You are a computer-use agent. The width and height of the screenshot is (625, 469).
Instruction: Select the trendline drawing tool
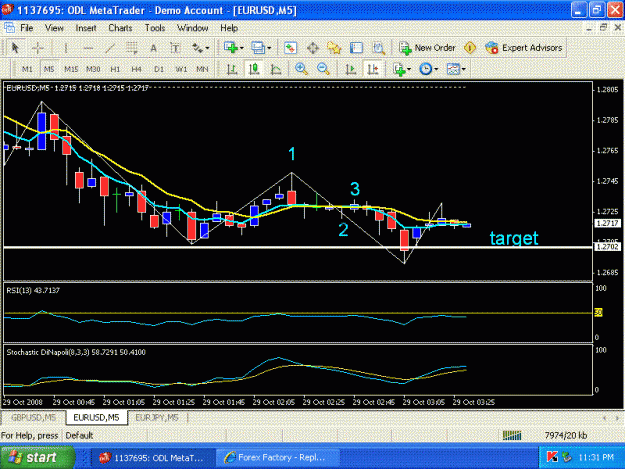[110, 49]
